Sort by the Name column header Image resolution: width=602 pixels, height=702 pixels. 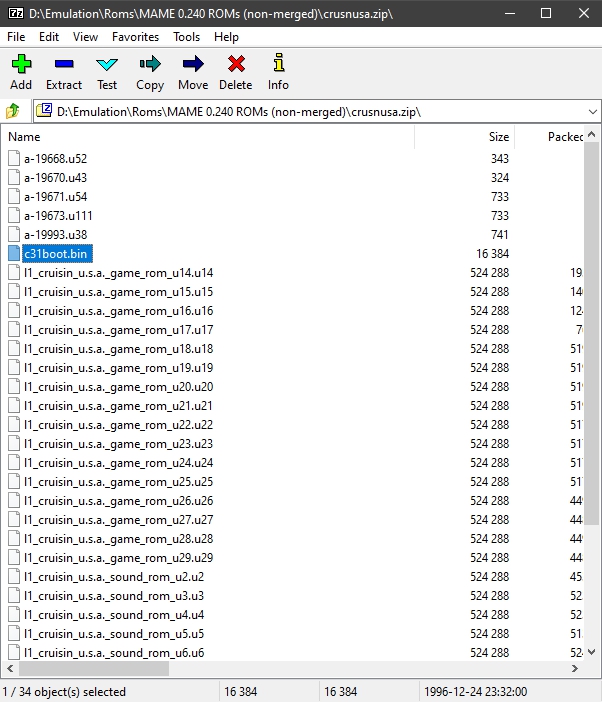(210, 137)
